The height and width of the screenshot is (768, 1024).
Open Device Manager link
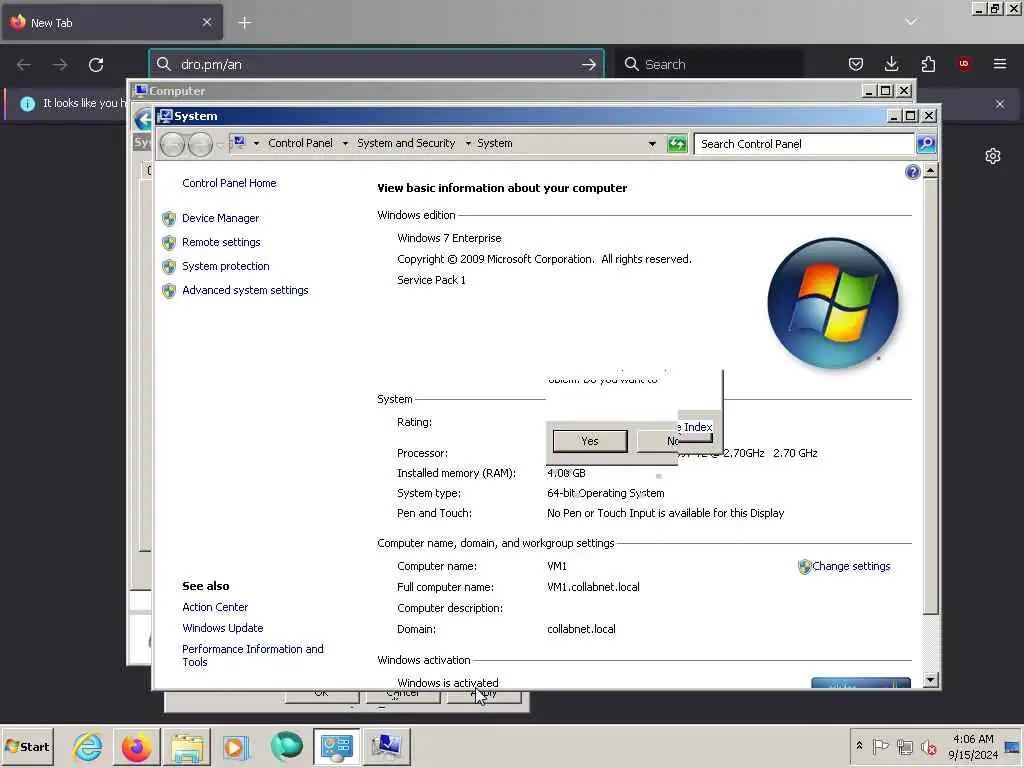coord(220,218)
